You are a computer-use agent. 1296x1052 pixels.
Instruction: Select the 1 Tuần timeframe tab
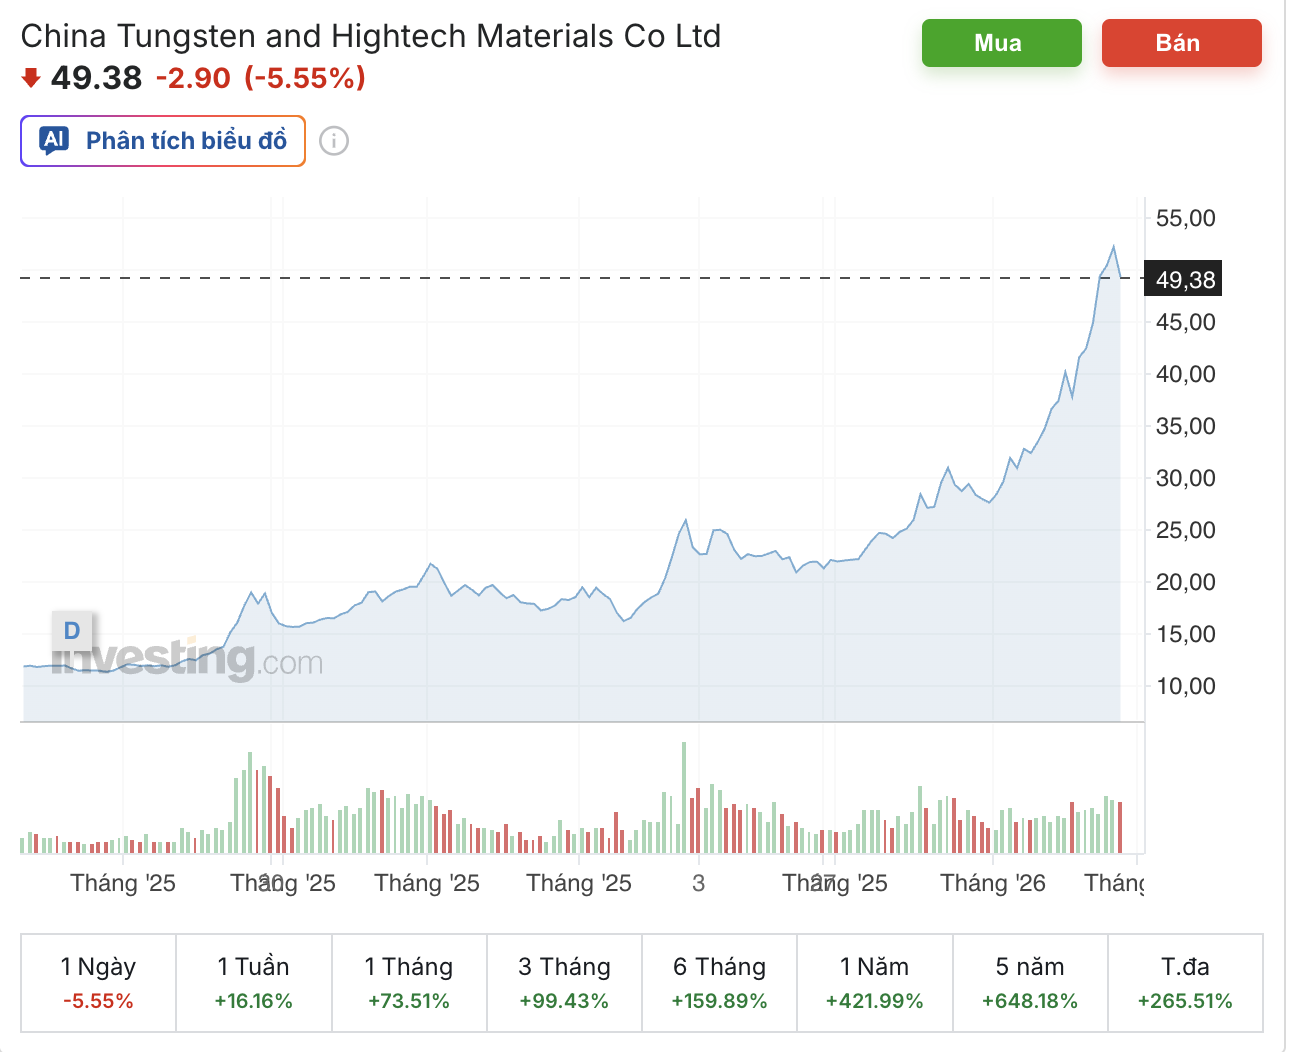[254, 982]
